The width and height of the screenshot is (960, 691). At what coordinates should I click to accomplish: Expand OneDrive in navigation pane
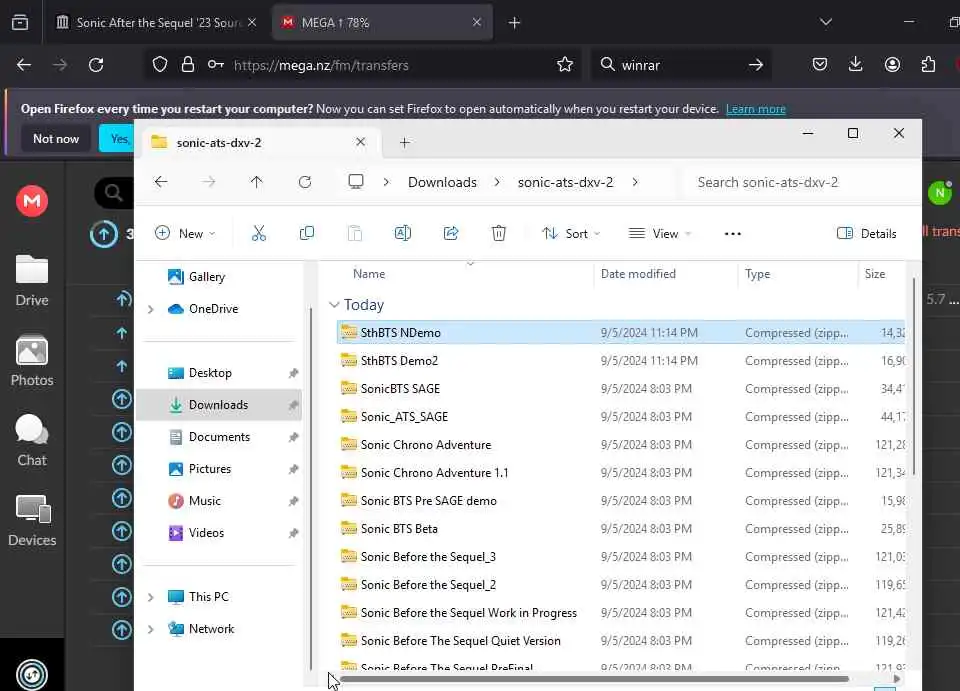(151, 309)
